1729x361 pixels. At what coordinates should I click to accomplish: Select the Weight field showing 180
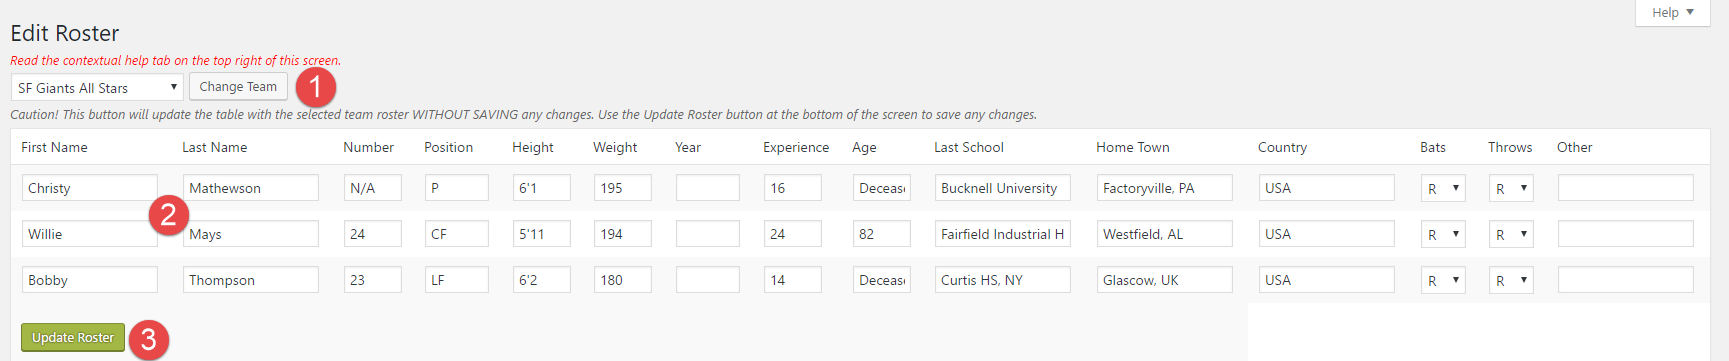[622, 280]
